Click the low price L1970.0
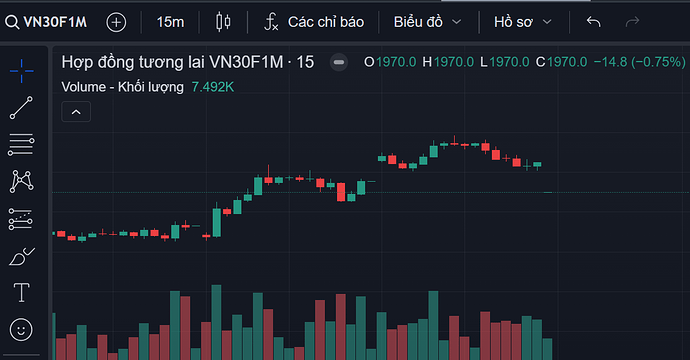 [504, 62]
